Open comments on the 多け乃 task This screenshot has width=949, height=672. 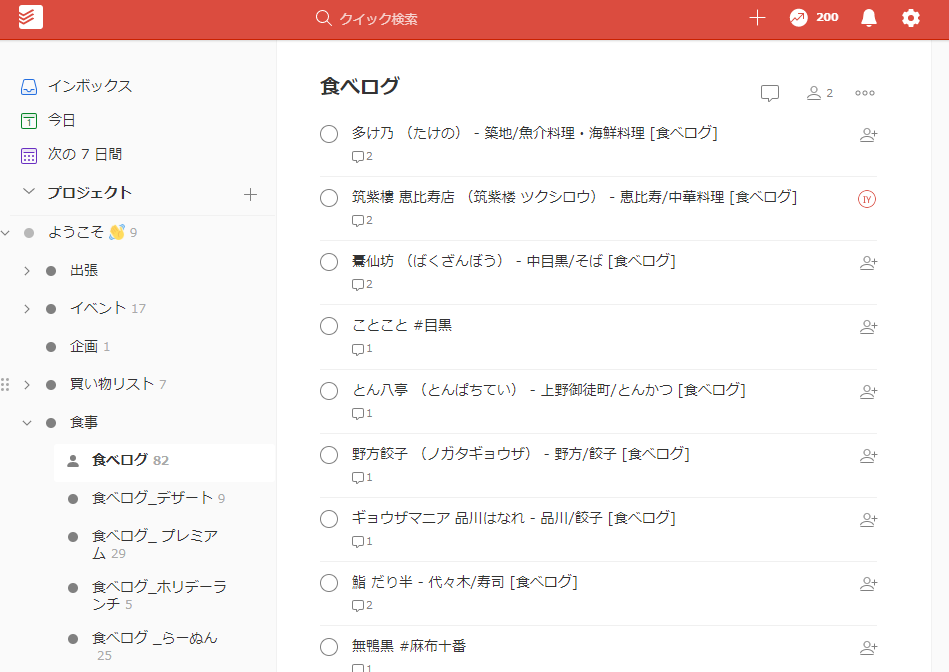[x=362, y=157]
